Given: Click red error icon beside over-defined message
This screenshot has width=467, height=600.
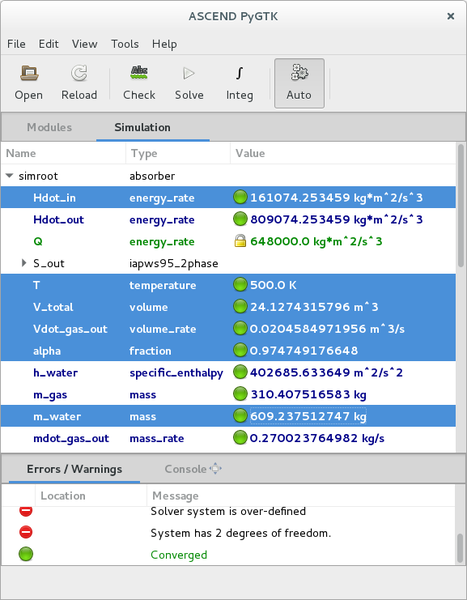Looking at the screenshot, I should 26,511.
